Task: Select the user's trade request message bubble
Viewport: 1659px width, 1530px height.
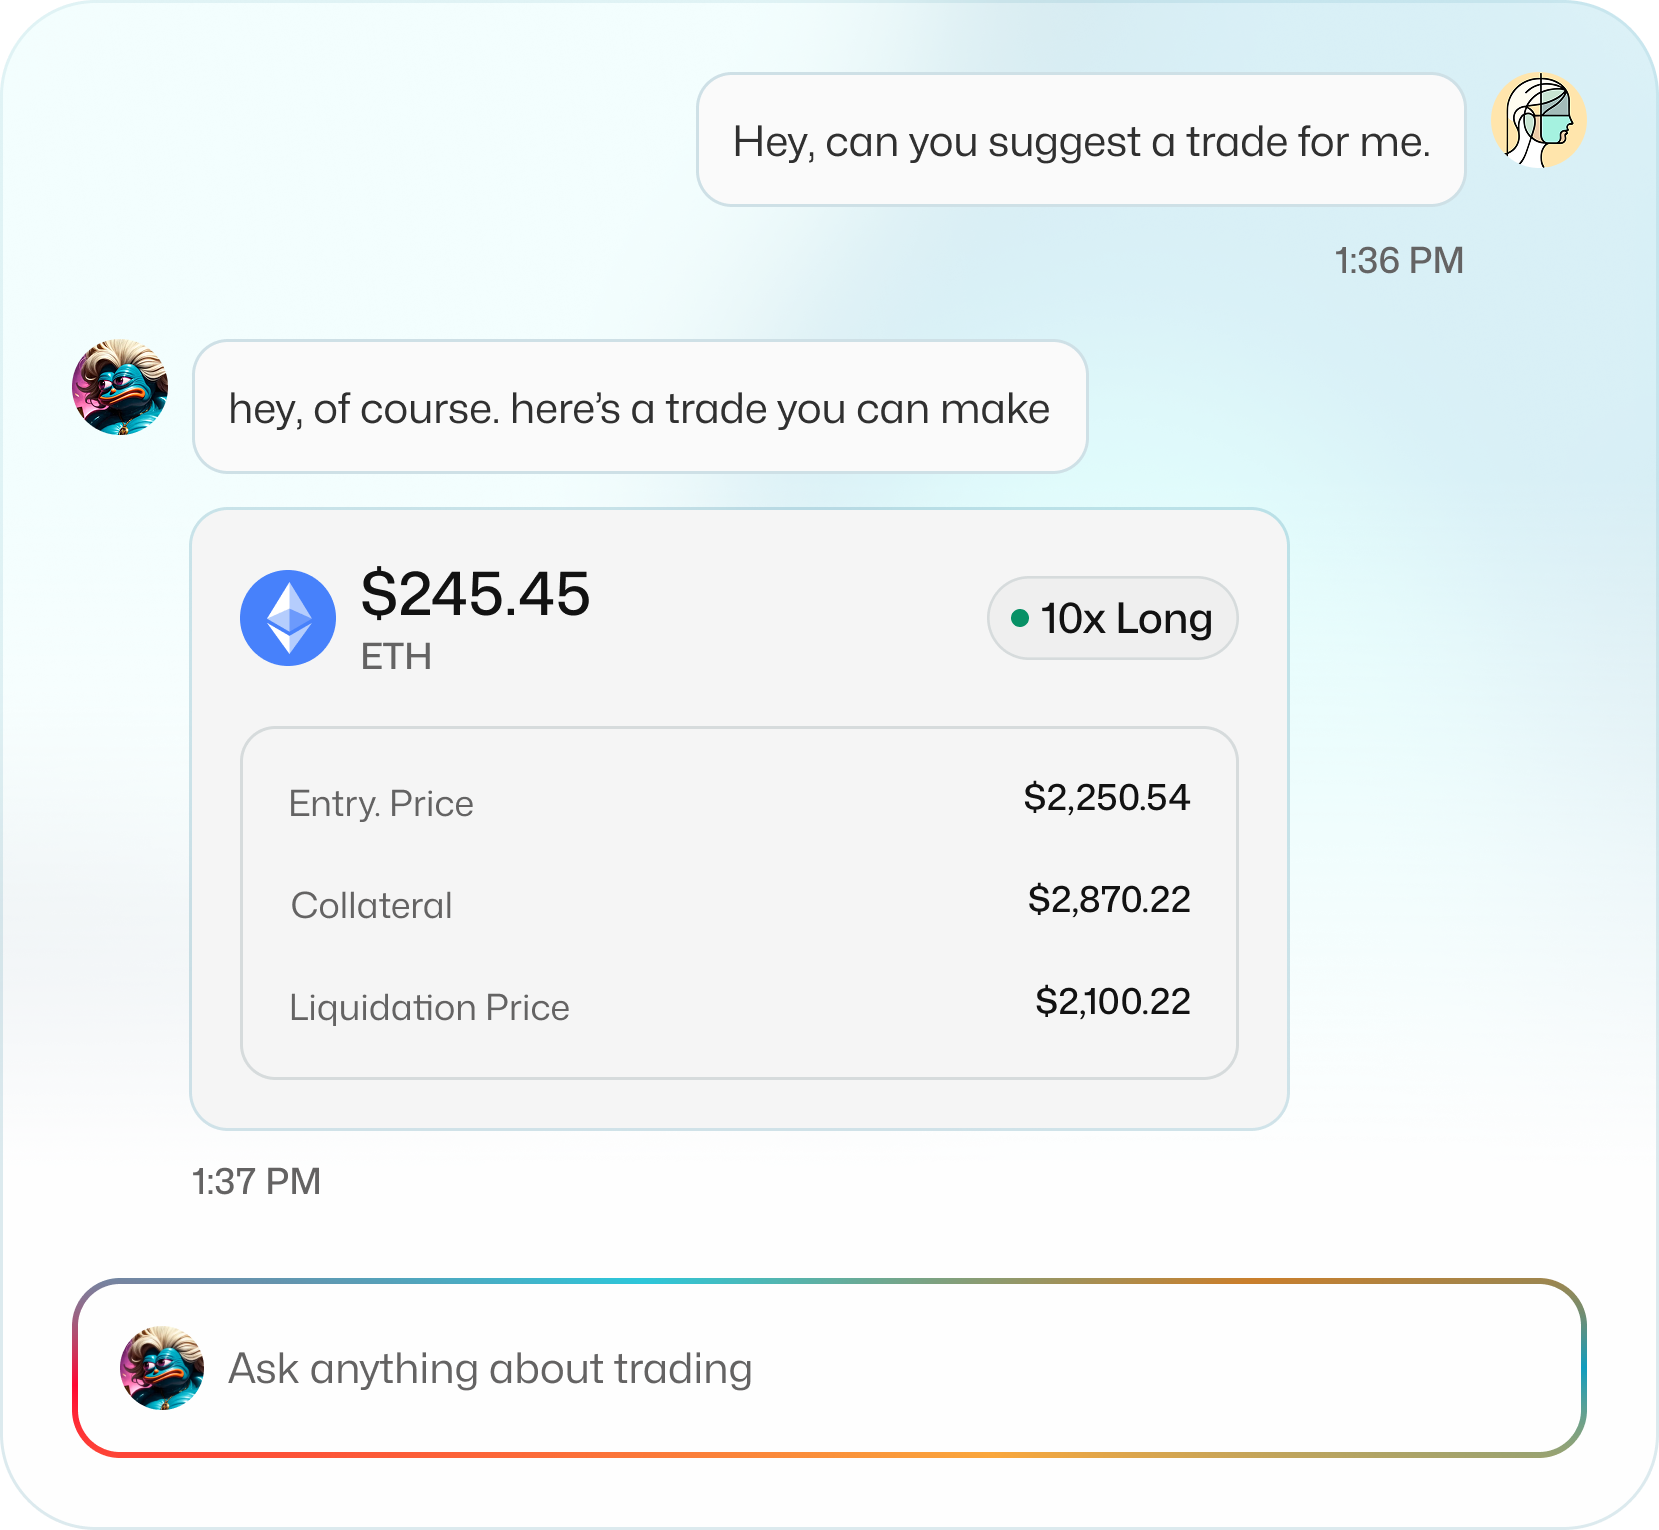Action: (1081, 140)
